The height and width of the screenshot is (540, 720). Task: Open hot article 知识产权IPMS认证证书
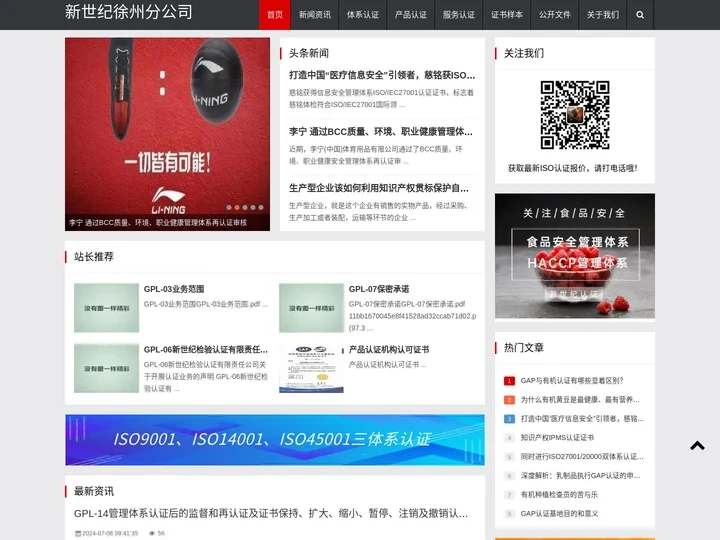click(x=557, y=438)
